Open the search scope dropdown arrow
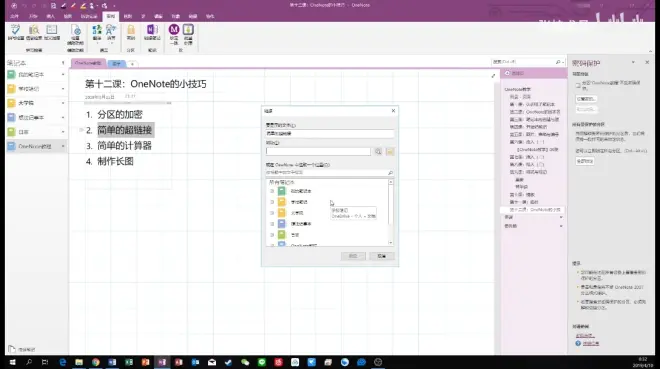Viewport: 660px width, 369px height. pyautogui.click(x=564, y=62)
